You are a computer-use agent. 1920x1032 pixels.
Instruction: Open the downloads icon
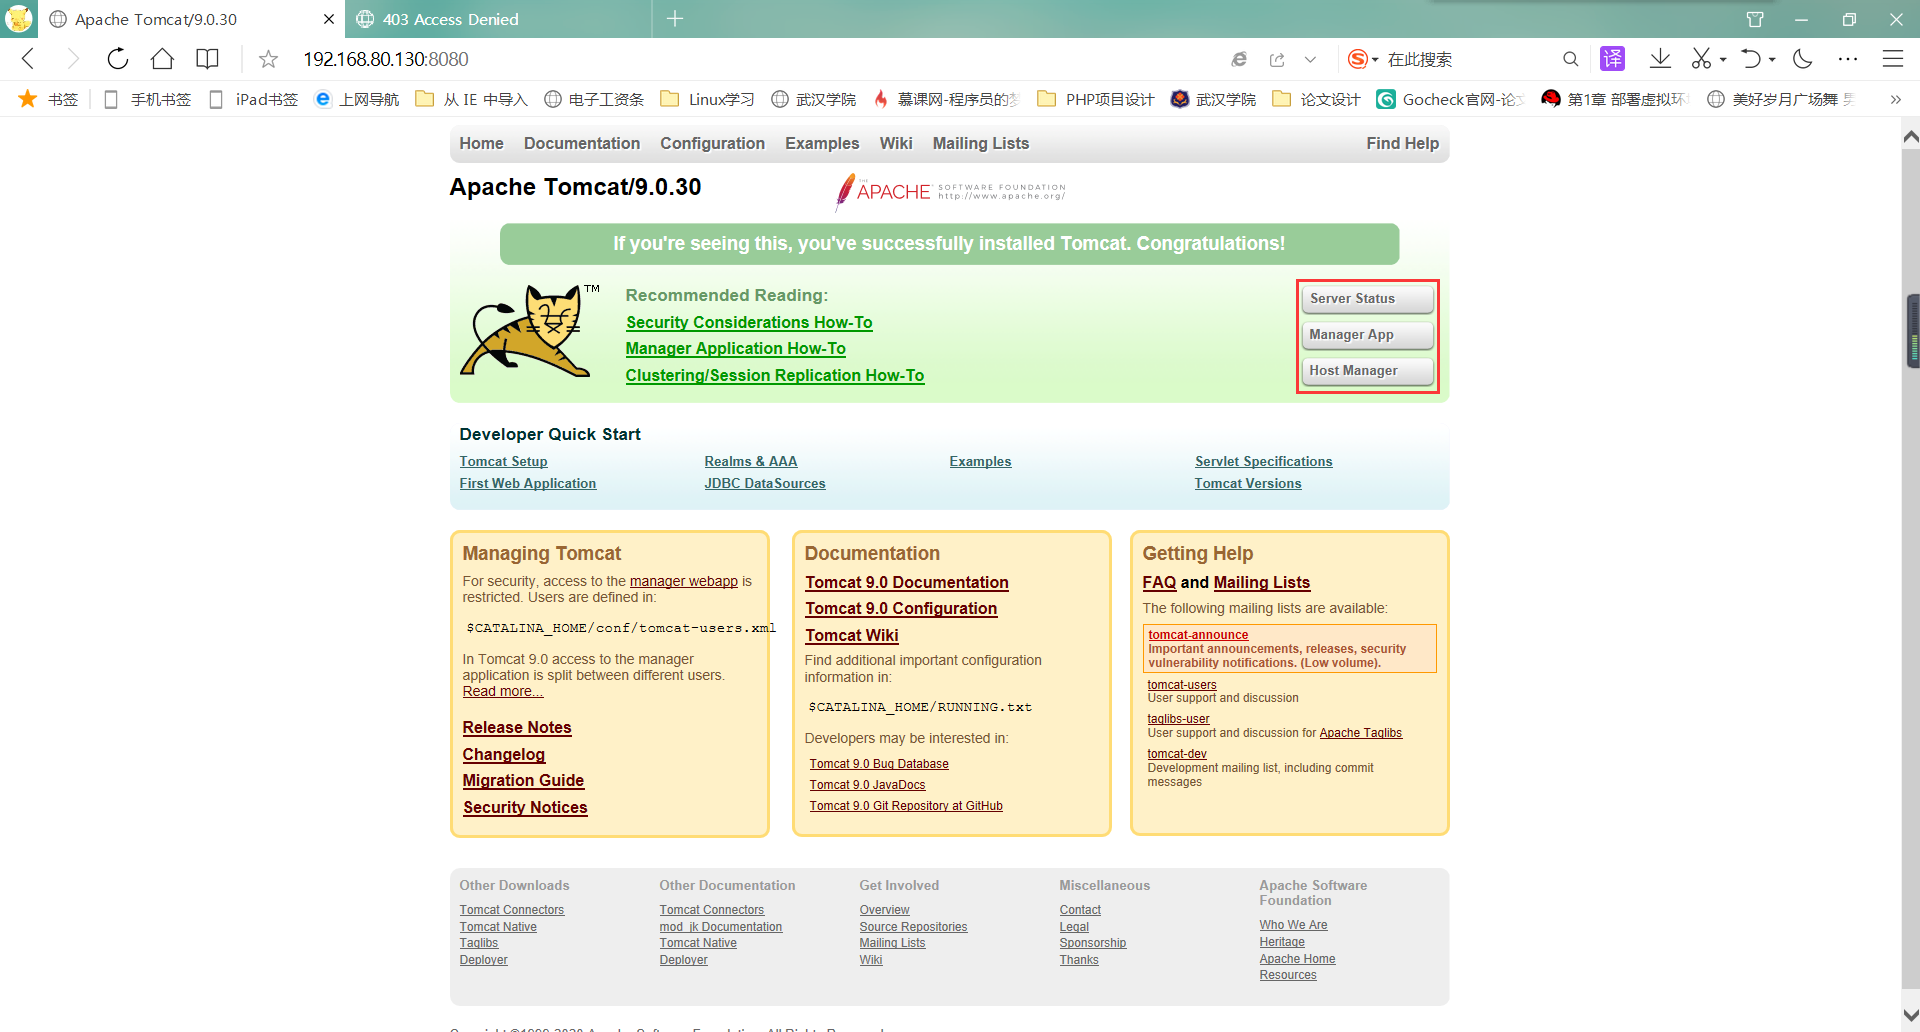tap(1660, 59)
